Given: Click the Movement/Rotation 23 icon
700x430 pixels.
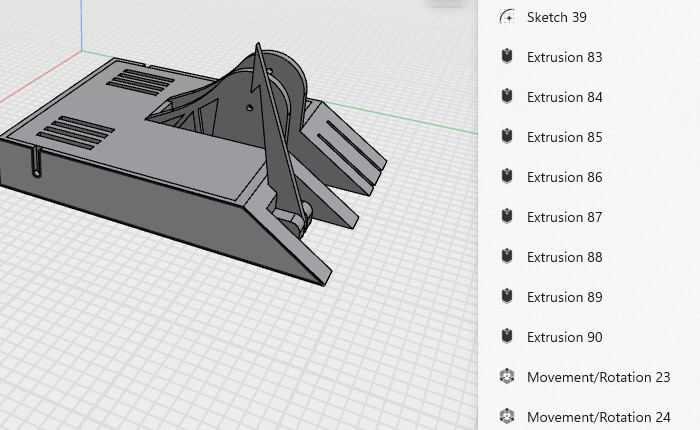Looking at the screenshot, I should click(x=507, y=377).
